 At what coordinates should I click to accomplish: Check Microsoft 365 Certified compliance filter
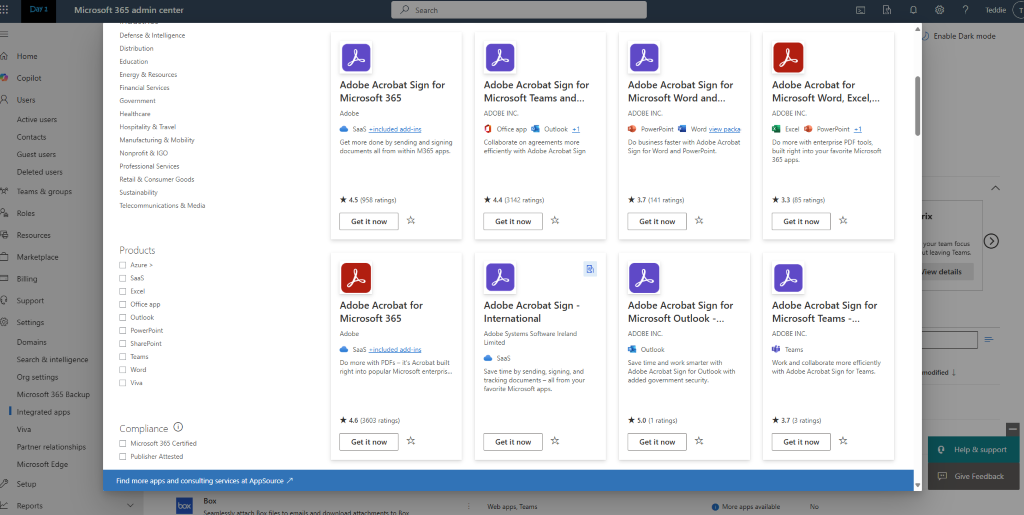point(123,443)
